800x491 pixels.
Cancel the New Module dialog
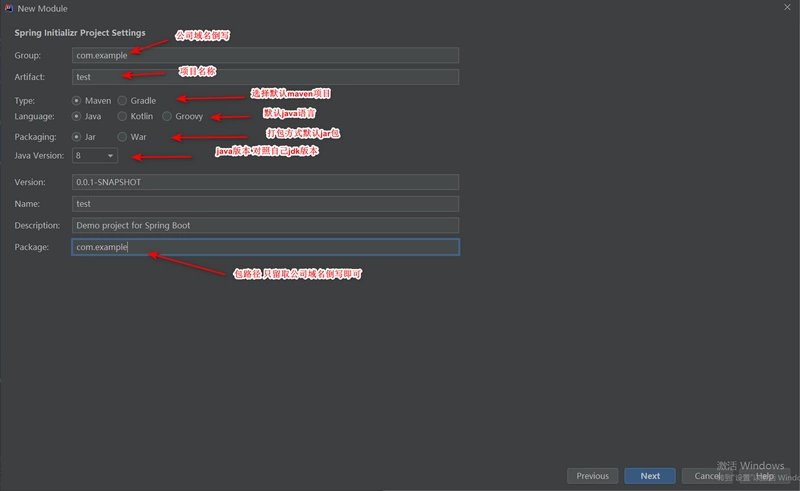(707, 476)
